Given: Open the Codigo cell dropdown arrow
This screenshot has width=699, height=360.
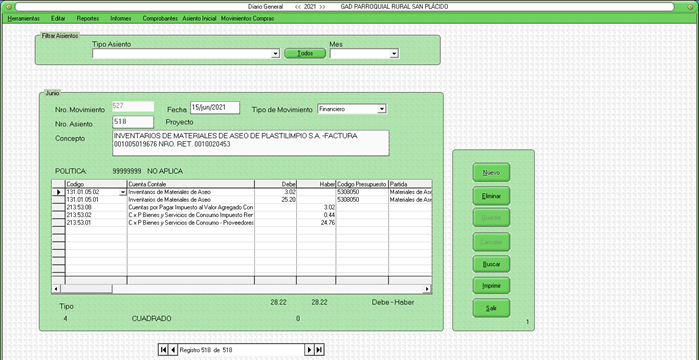Looking at the screenshot, I should [x=123, y=192].
